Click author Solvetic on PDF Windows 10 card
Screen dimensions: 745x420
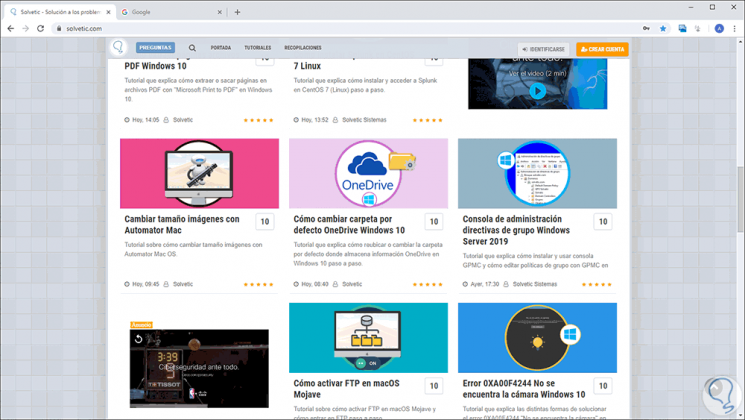[183, 120]
